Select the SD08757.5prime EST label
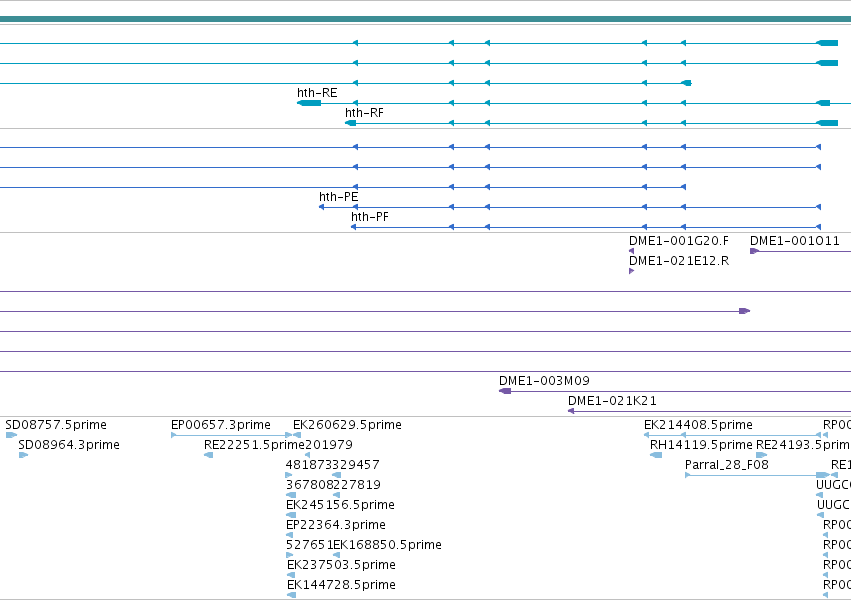The image size is (851, 600). click(56, 425)
